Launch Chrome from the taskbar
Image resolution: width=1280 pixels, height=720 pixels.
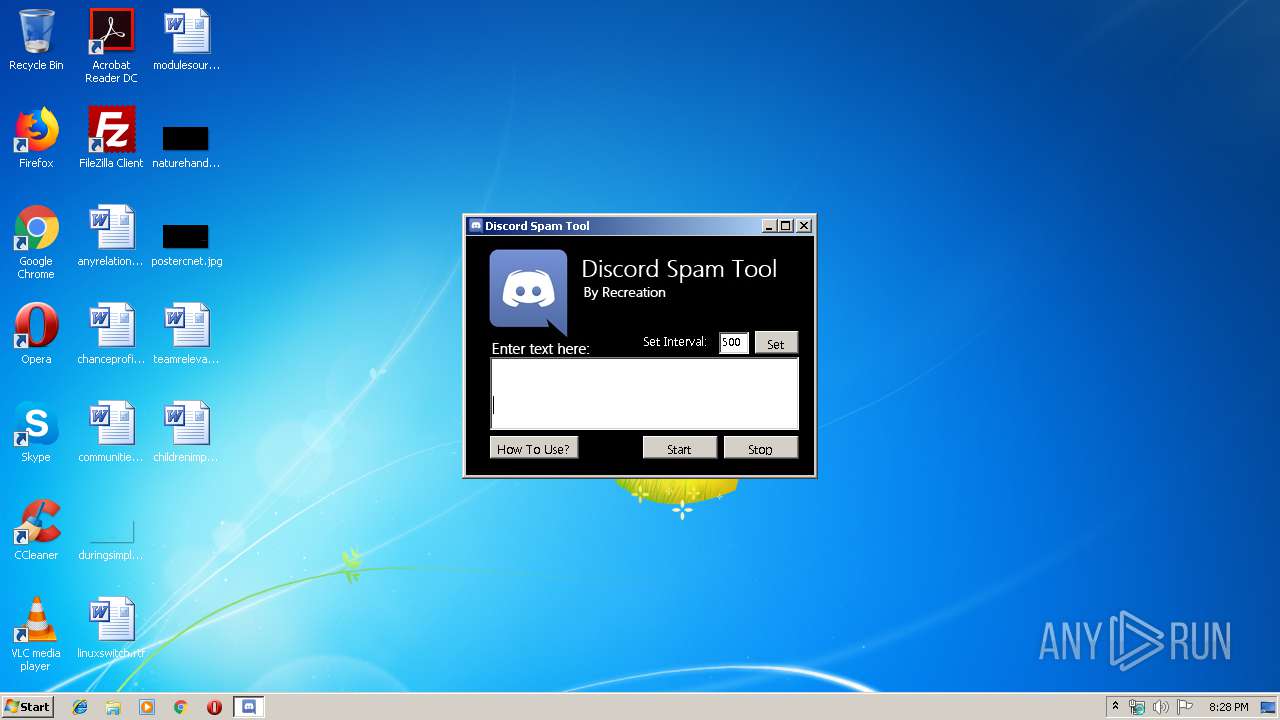[x=180, y=707]
